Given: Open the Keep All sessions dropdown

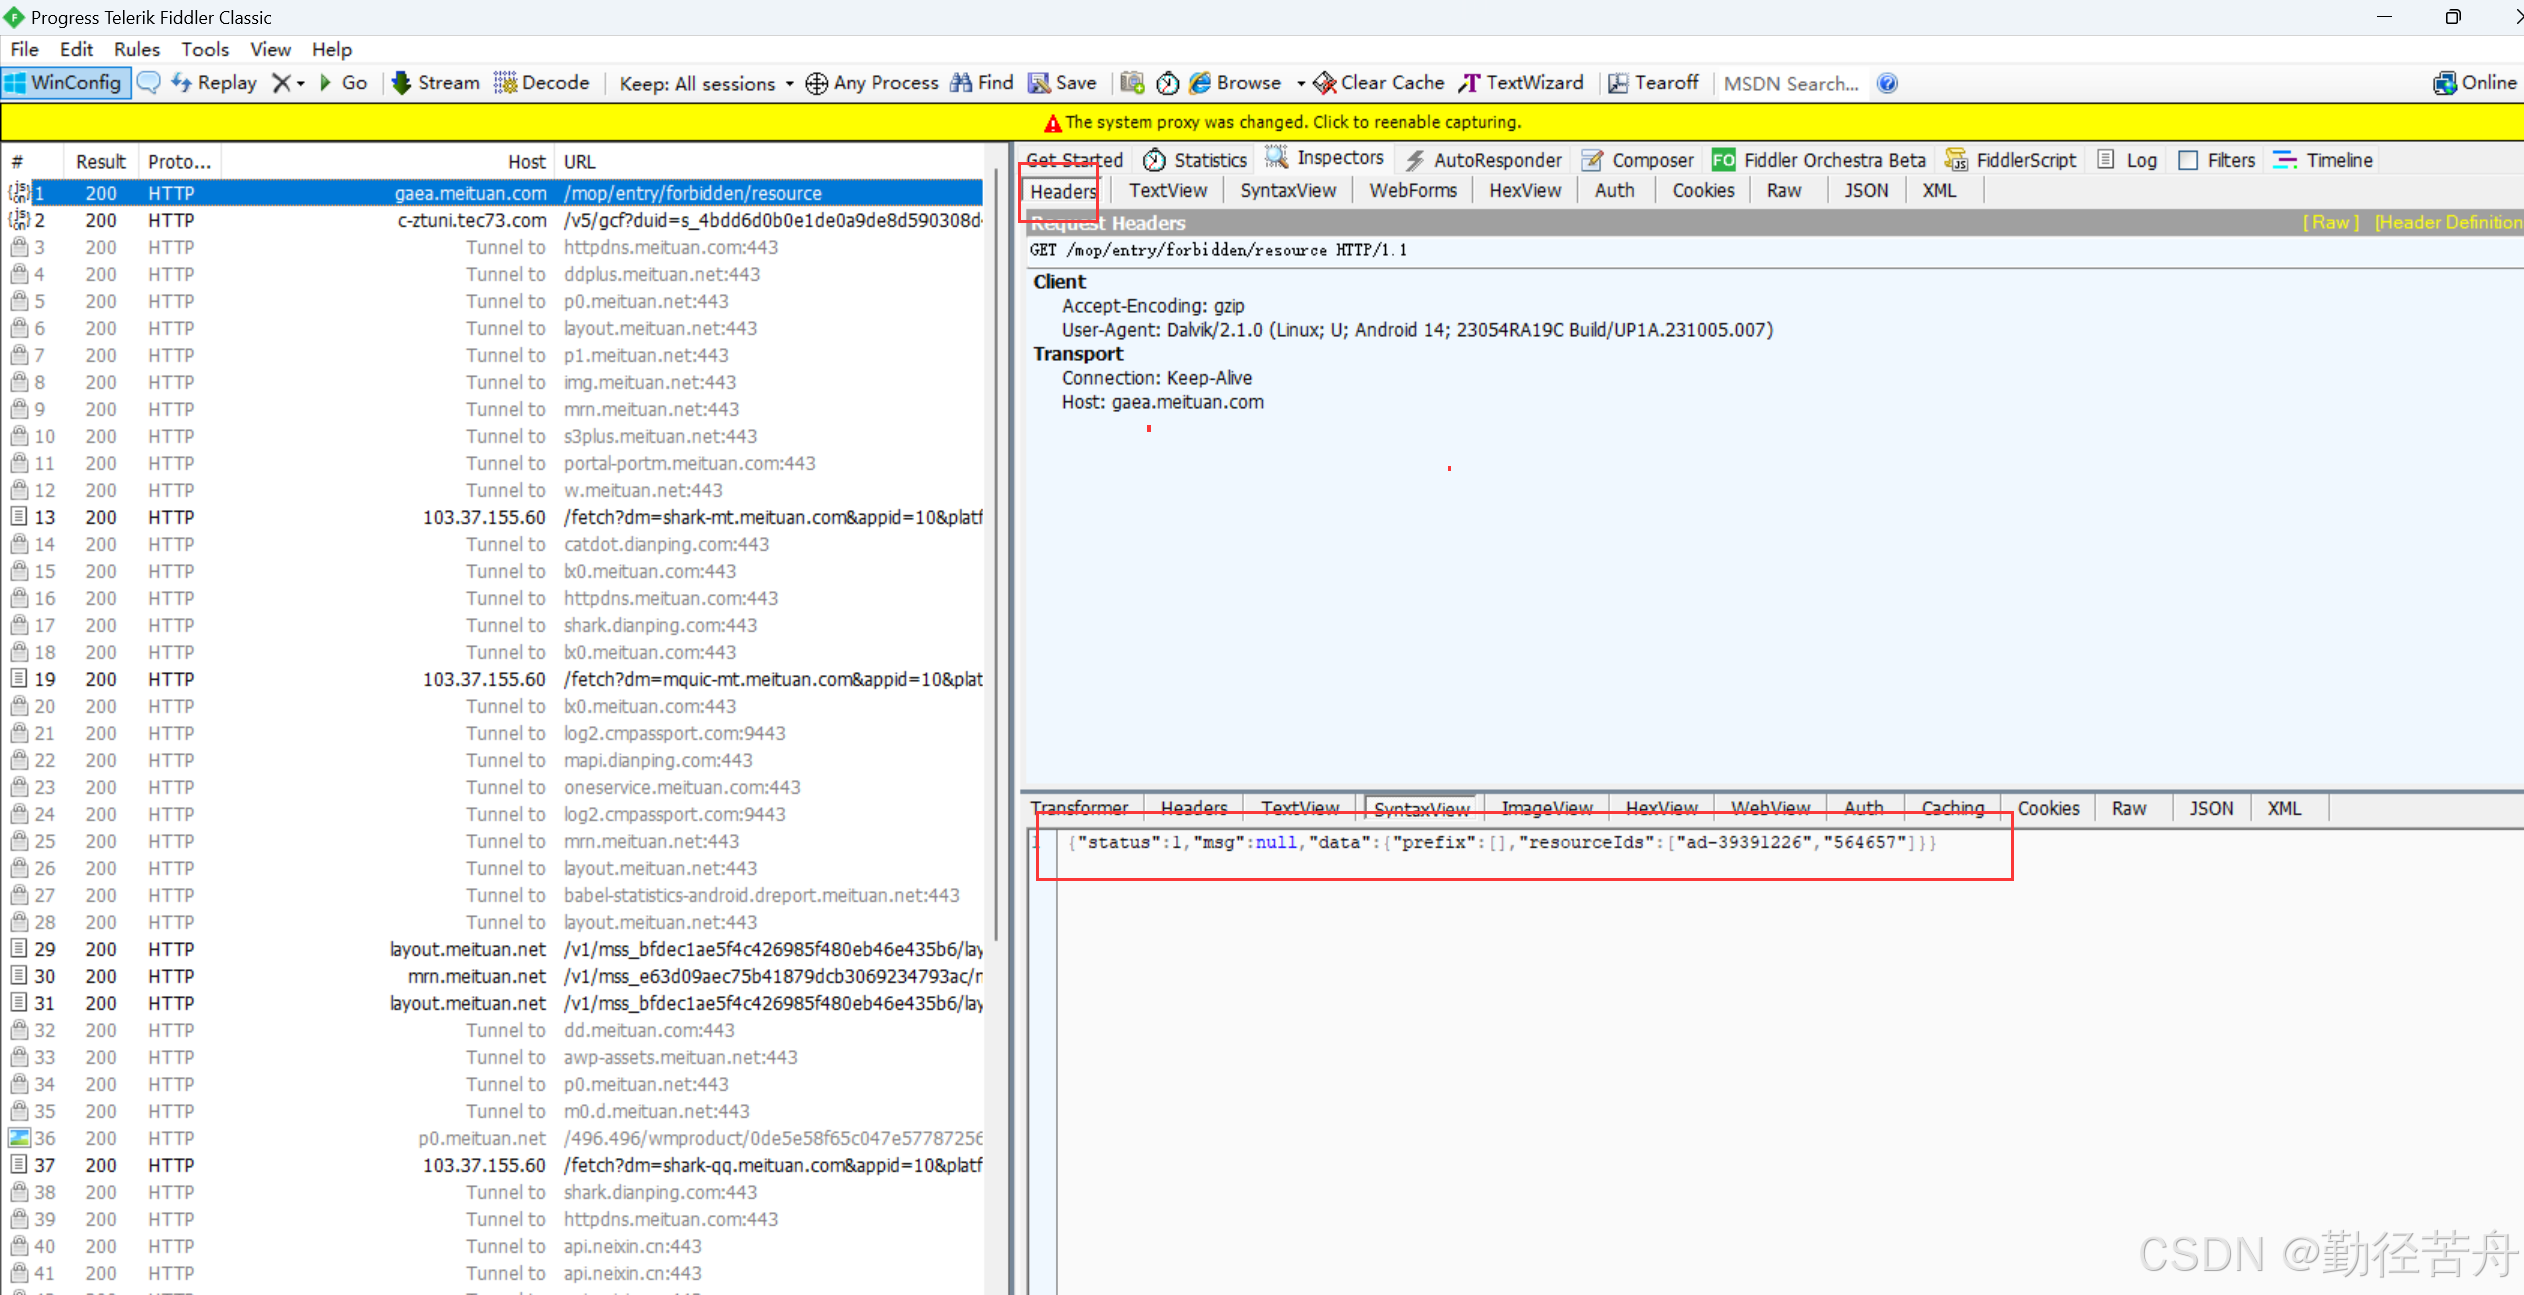Looking at the screenshot, I should [x=706, y=83].
